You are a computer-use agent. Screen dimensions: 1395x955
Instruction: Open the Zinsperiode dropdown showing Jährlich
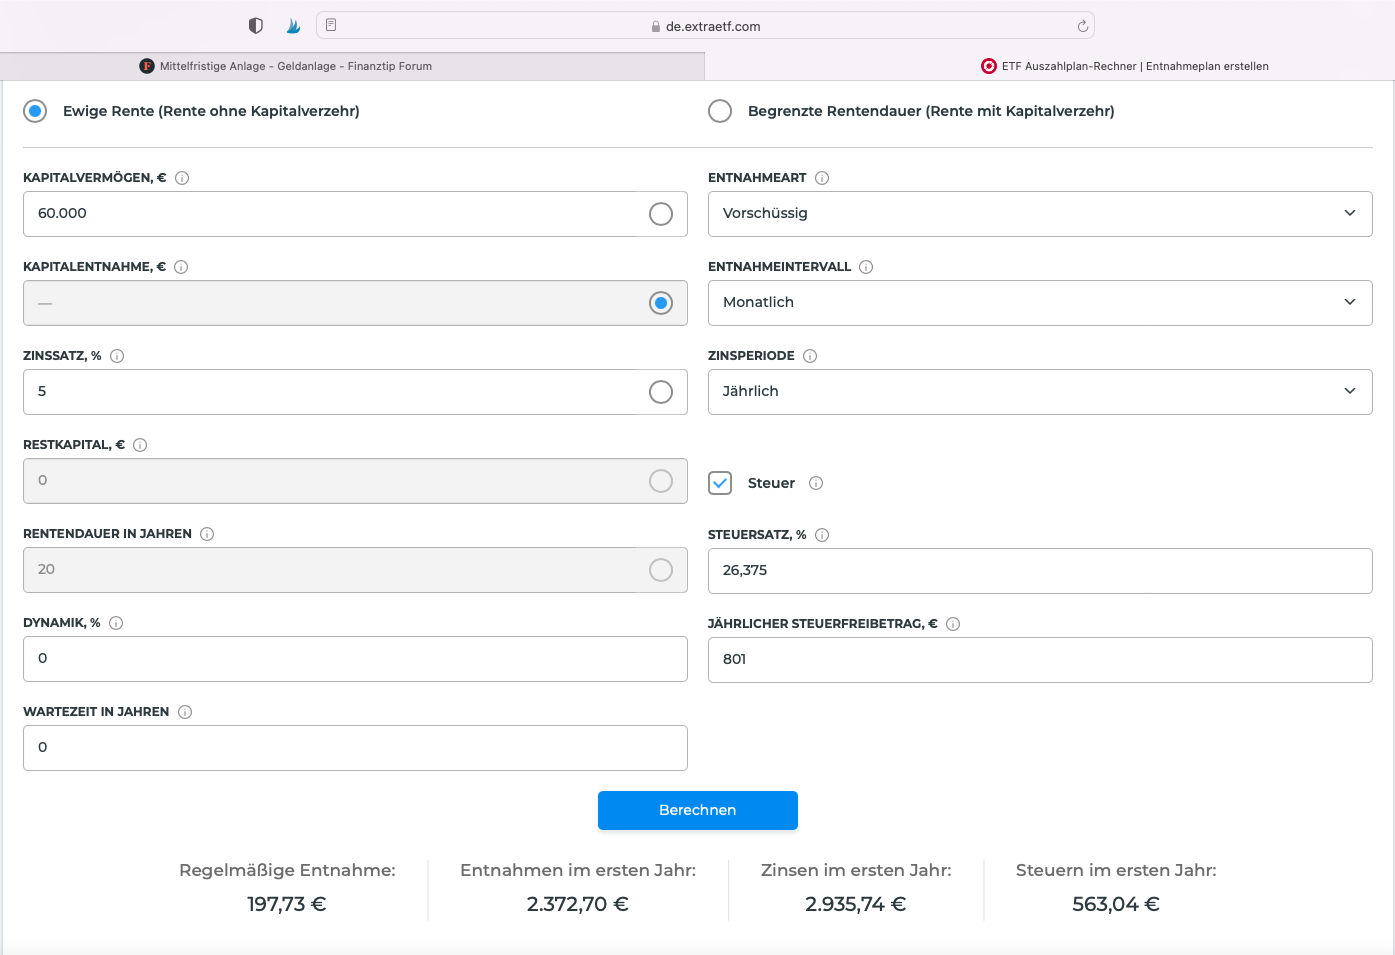point(1039,392)
